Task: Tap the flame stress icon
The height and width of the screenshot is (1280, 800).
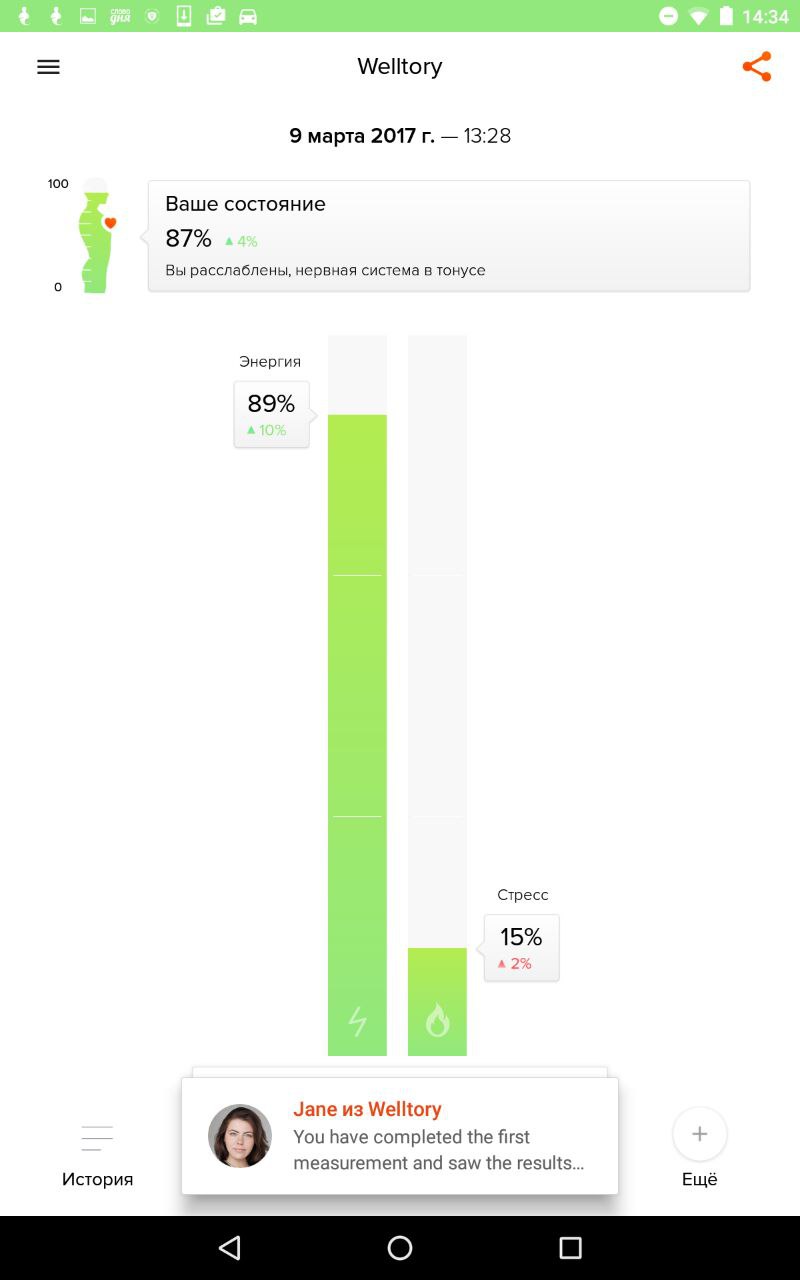Action: tap(437, 1020)
